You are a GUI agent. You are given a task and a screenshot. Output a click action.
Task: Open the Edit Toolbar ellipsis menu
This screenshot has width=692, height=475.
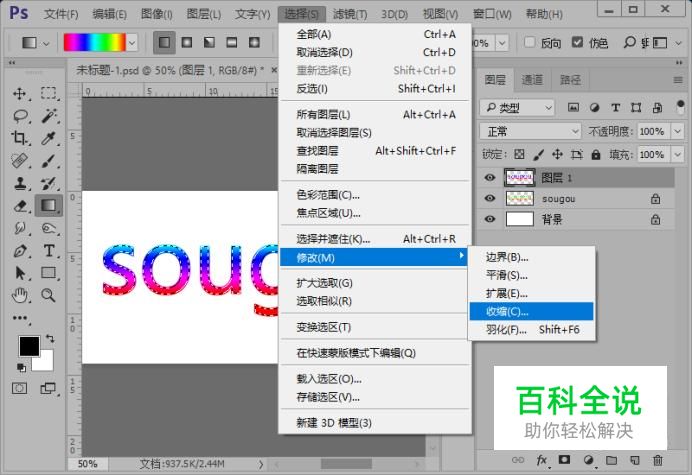pos(20,318)
